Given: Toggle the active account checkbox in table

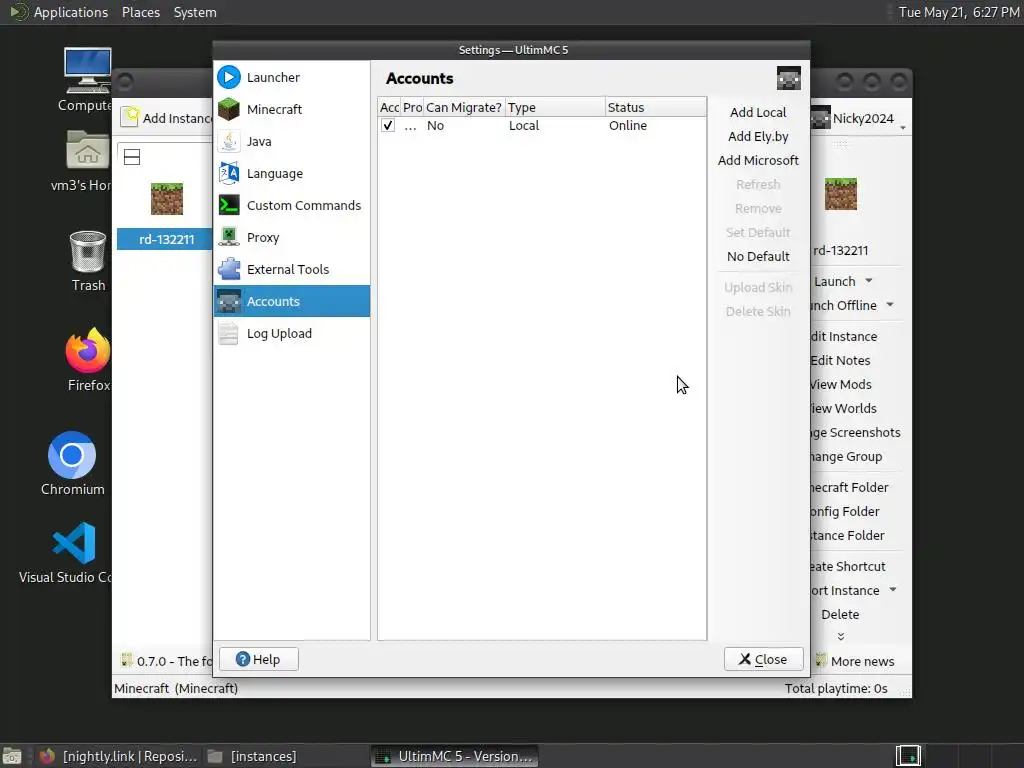Looking at the screenshot, I should (x=388, y=125).
